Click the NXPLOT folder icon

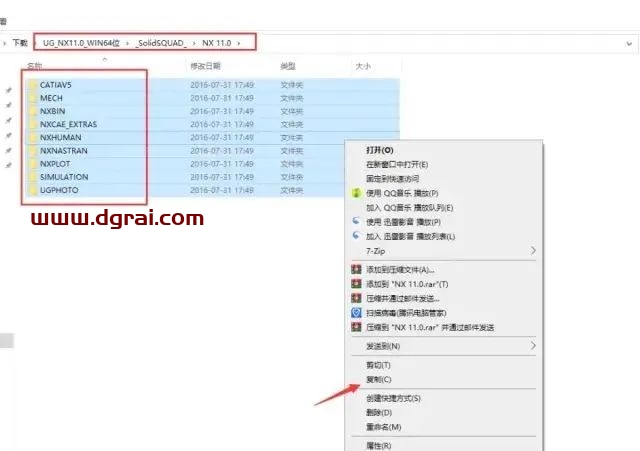click(33, 164)
